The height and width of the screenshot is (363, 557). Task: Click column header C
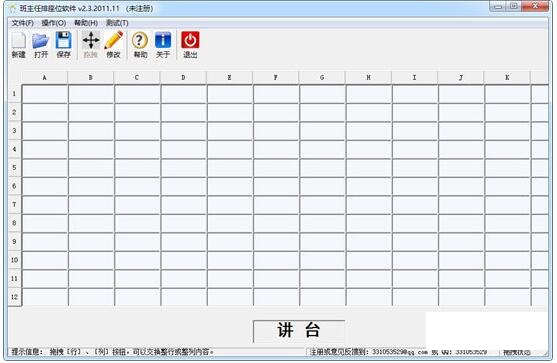coord(137,77)
